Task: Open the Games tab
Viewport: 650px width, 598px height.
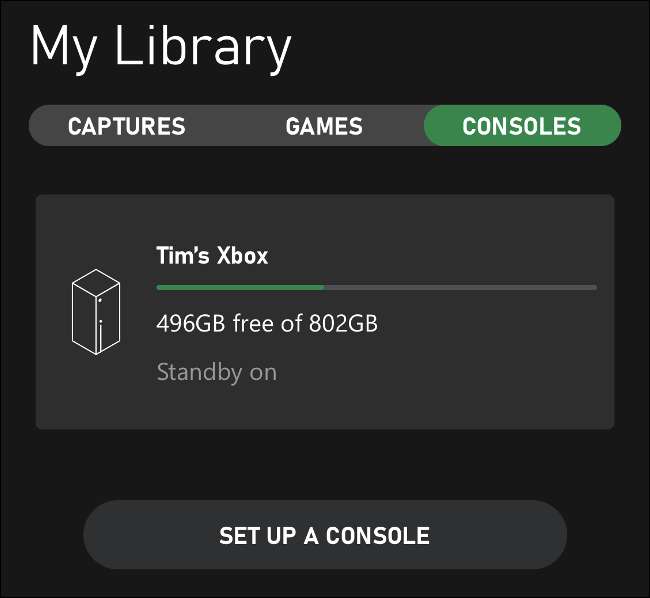Action: (324, 126)
